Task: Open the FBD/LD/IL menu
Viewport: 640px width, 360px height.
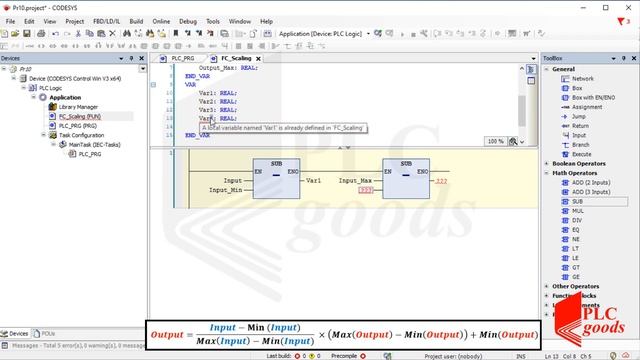Action: point(106,21)
